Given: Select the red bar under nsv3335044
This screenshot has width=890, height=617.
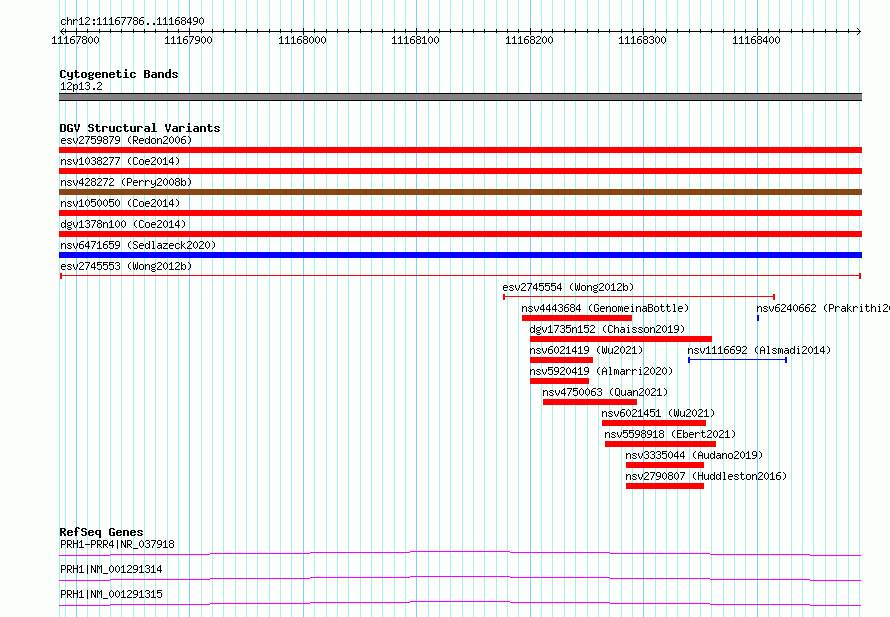Looking at the screenshot, I should 665,465.
